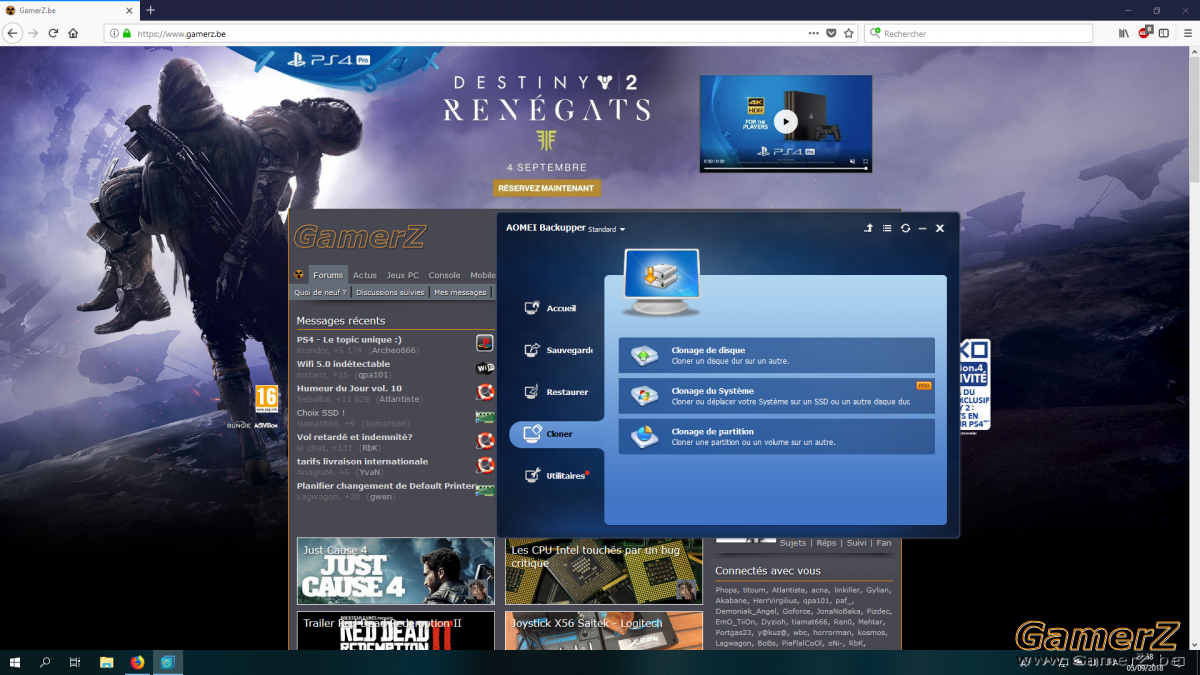Open the Forums tab on GamerZ

tap(327, 275)
